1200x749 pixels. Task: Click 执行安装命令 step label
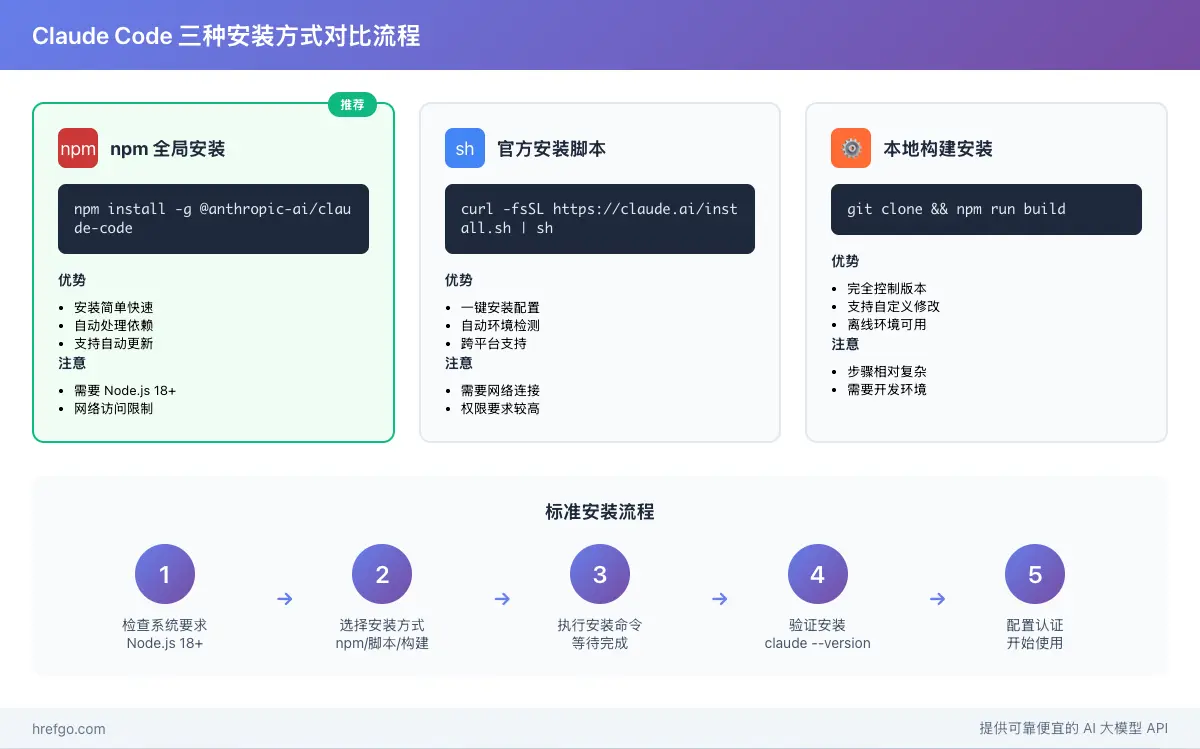(x=600, y=625)
